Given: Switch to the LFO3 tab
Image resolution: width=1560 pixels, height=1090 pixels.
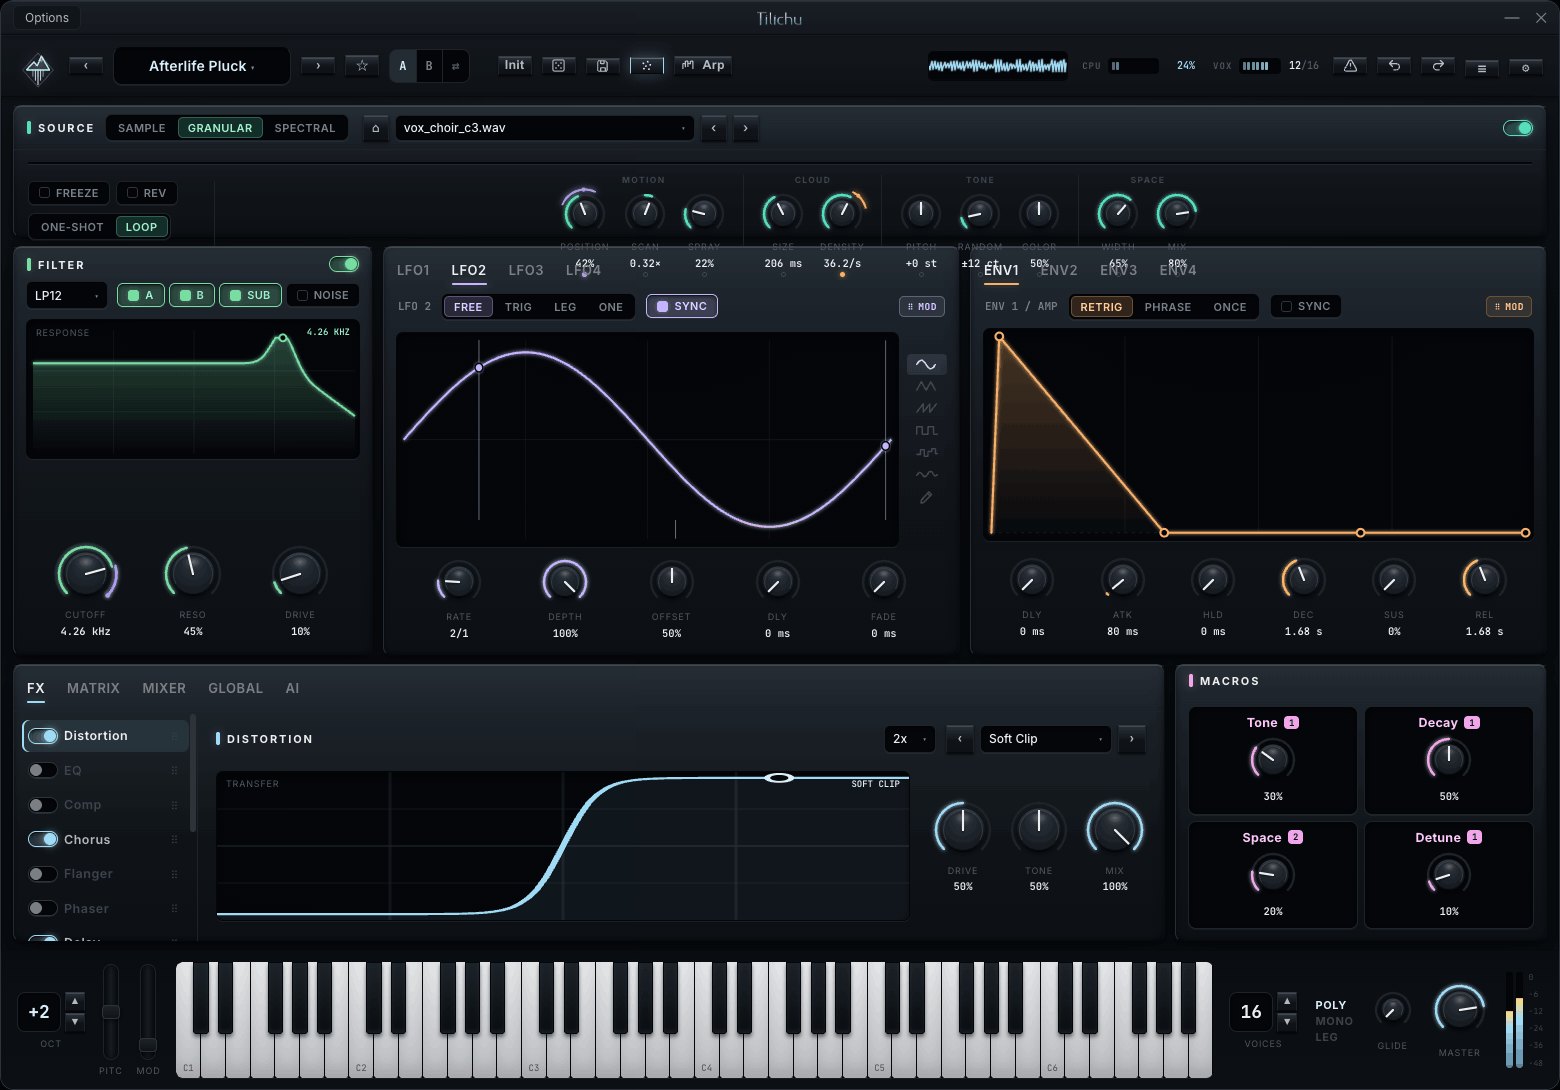Looking at the screenshot, I should [526, 270].
